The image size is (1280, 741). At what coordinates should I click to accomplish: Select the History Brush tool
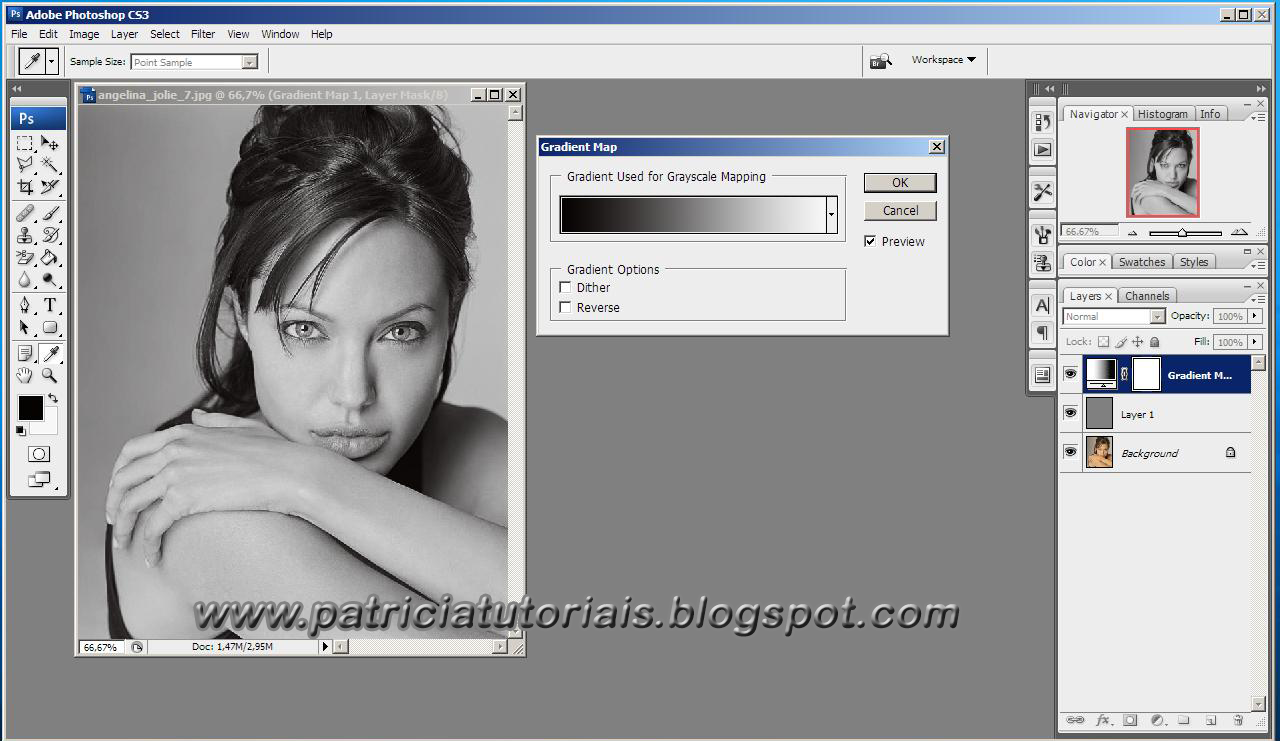49,235
